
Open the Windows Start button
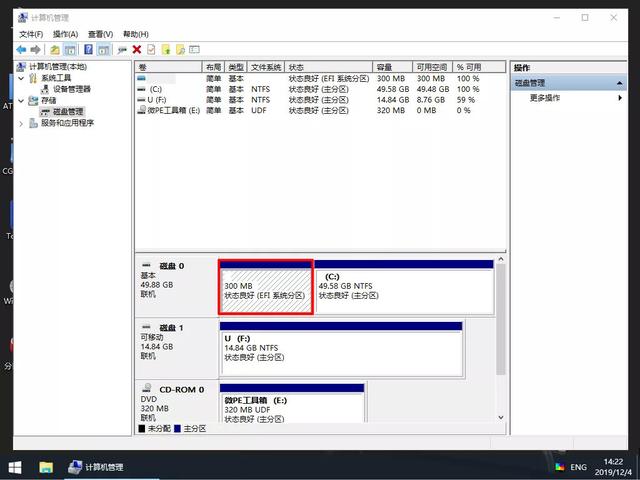tap(15, 467)
